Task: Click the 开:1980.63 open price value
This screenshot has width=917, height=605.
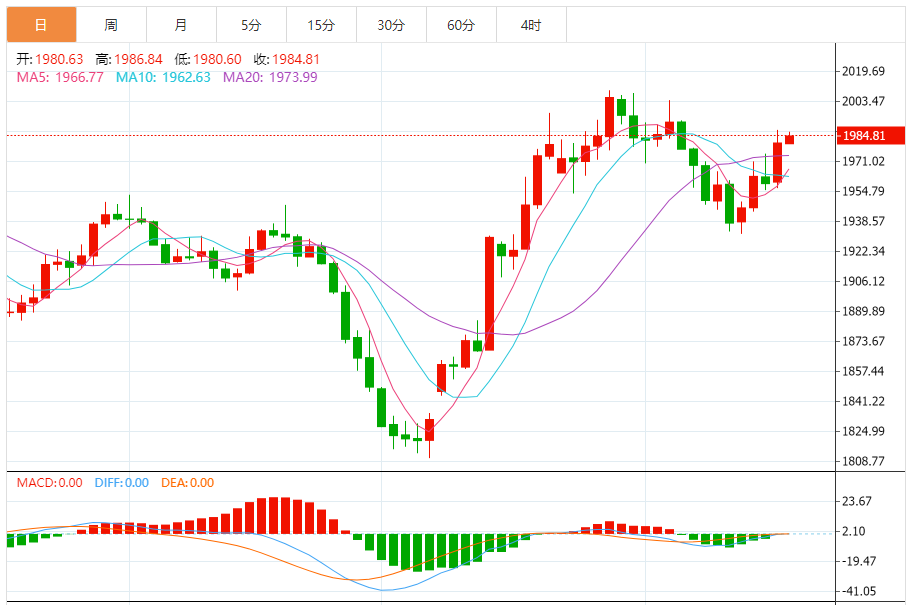Action: pos(50,59)
